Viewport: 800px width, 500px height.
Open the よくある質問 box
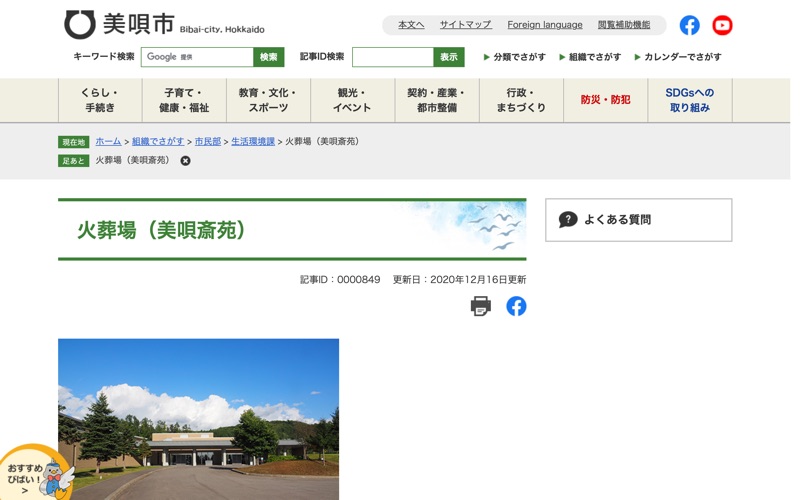pos(638,220)
